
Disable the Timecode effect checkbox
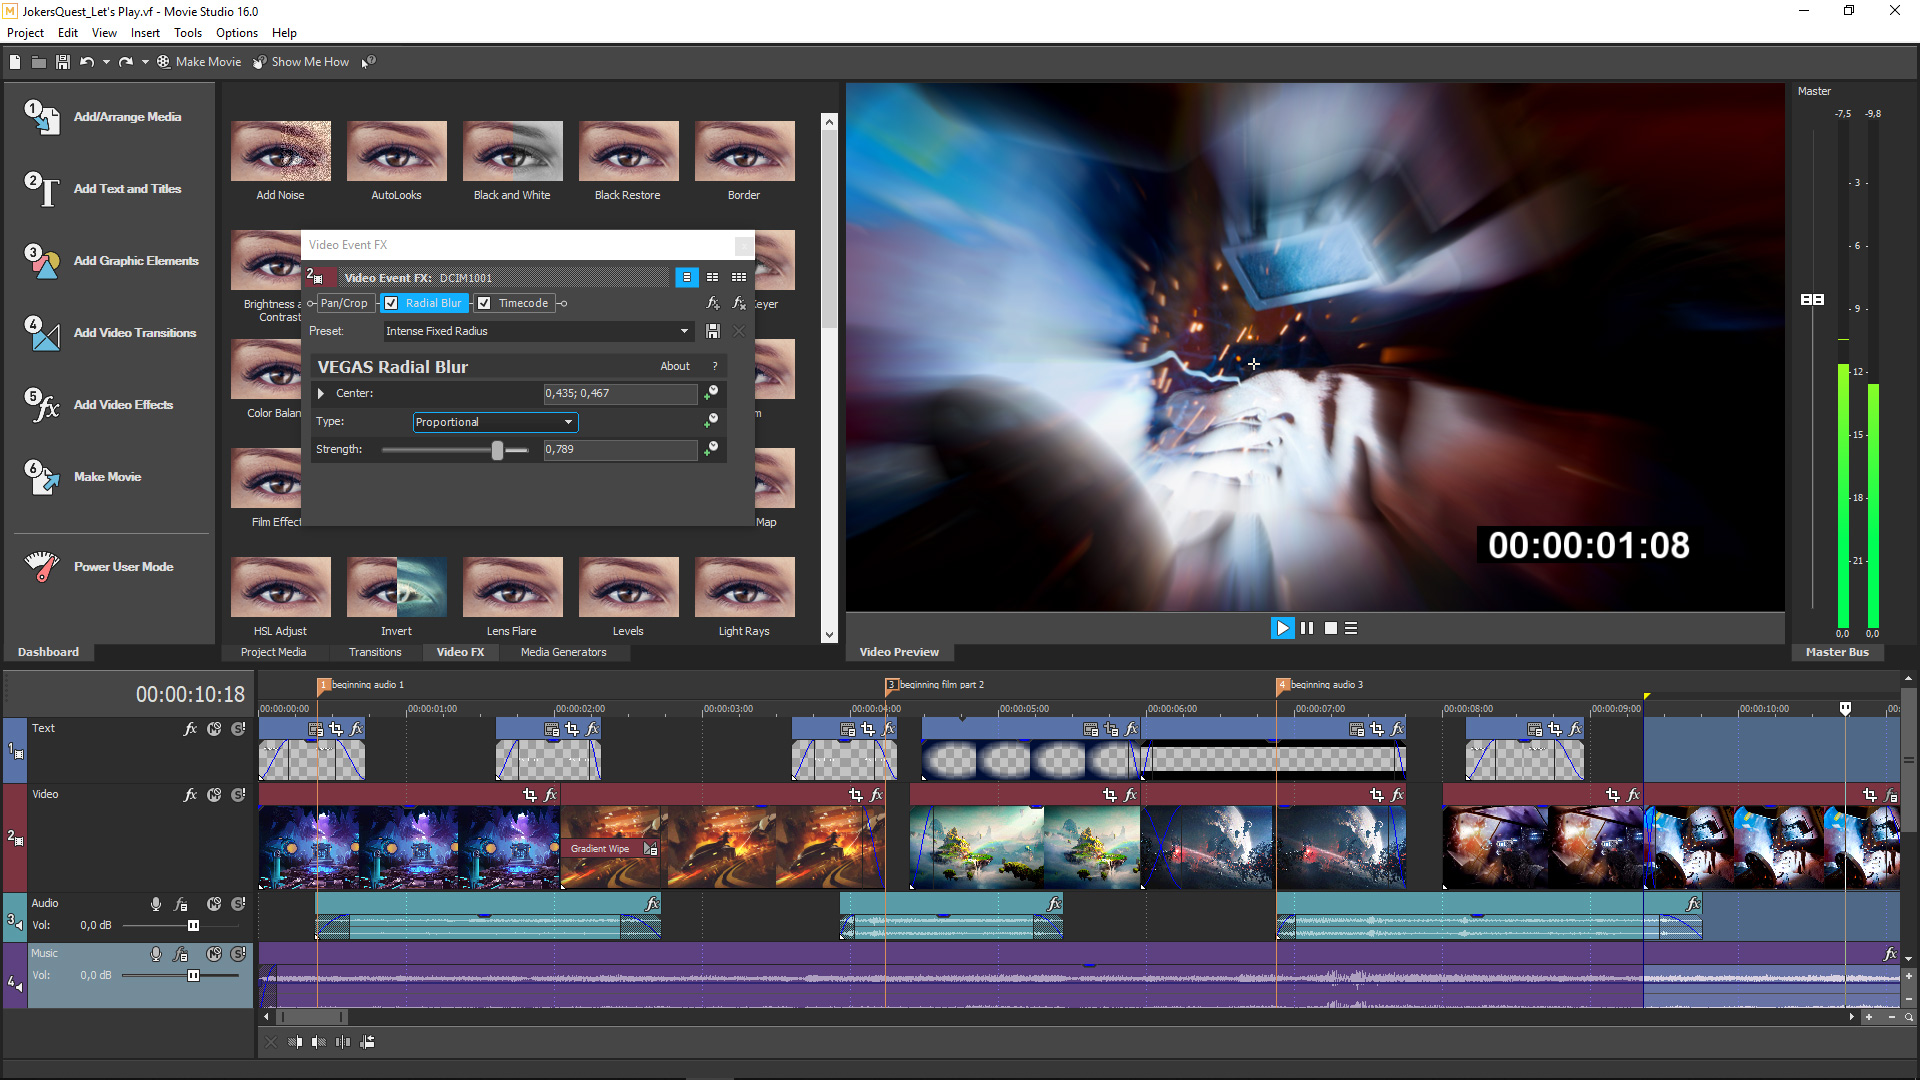point(485,303)
